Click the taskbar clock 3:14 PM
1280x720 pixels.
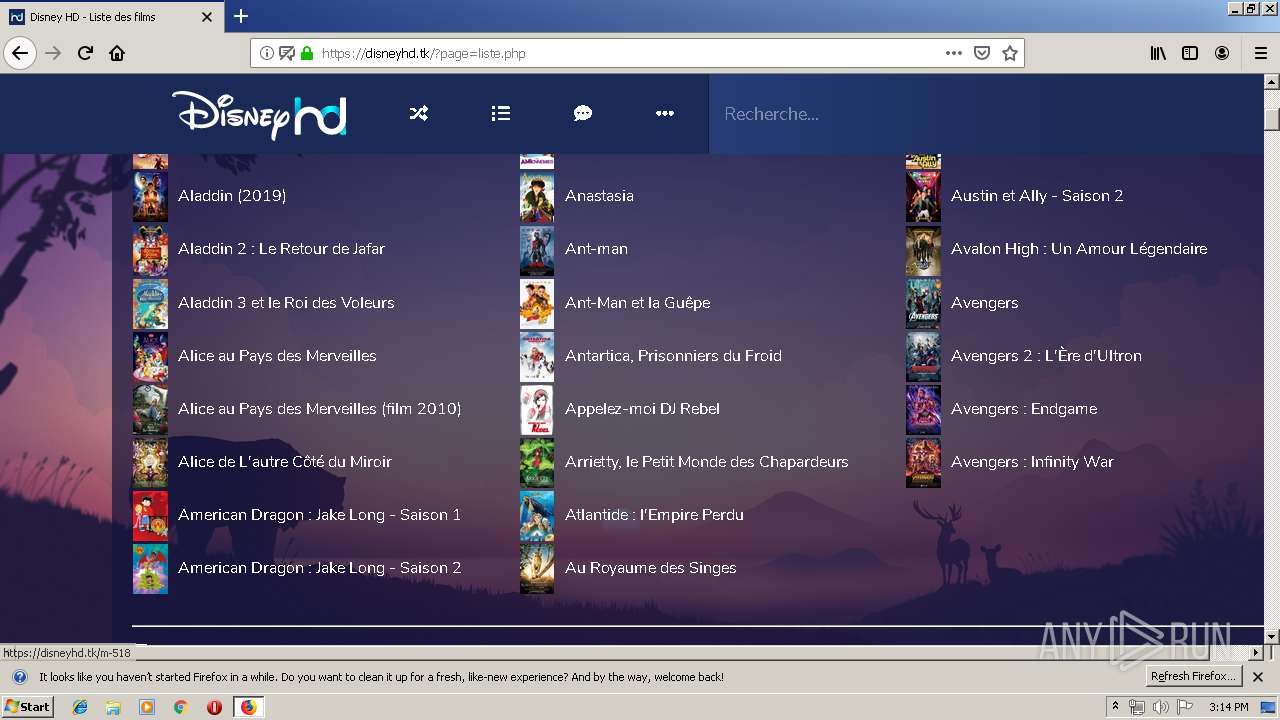pyautogui.click(x=1228, y=707)
